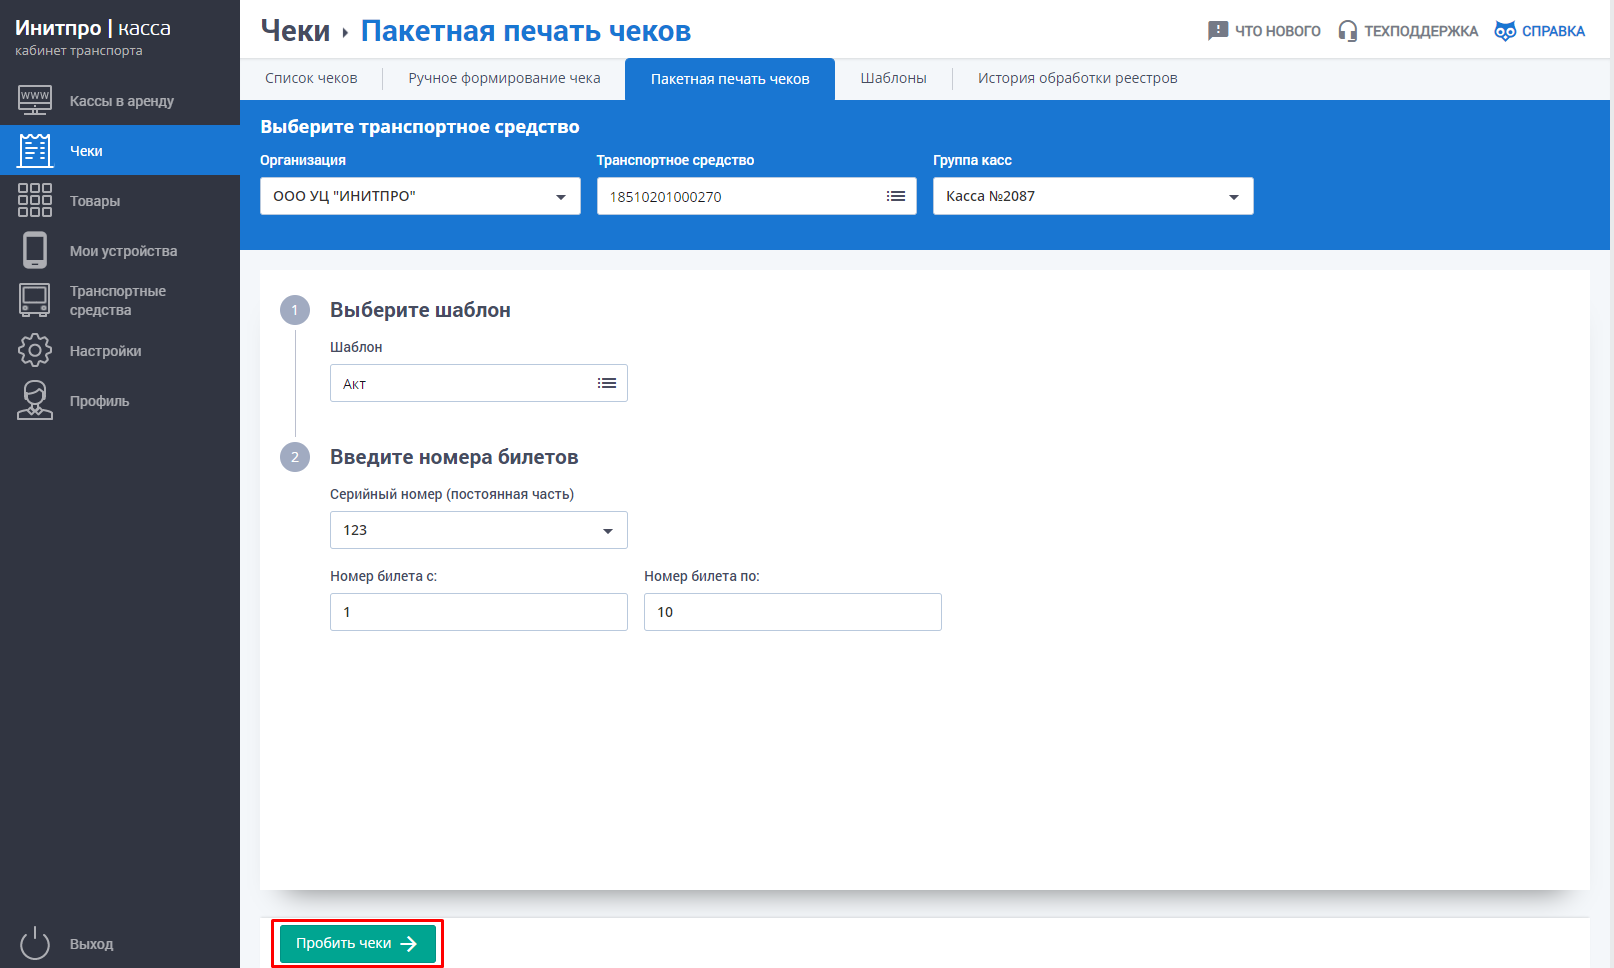Click Пробить чеки button

[x=357, y=943]
